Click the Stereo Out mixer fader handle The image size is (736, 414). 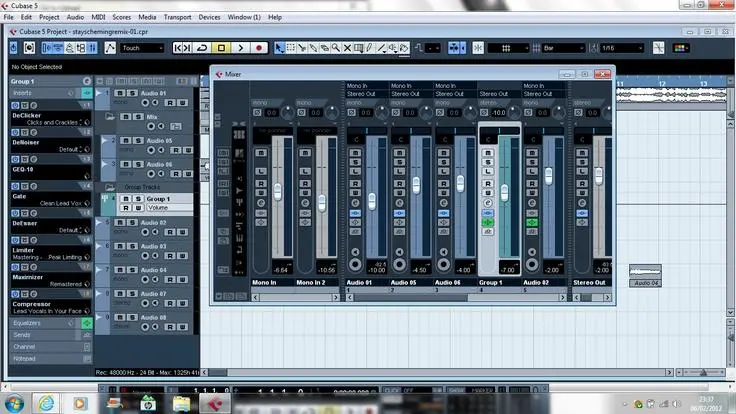tap(598, 176)
